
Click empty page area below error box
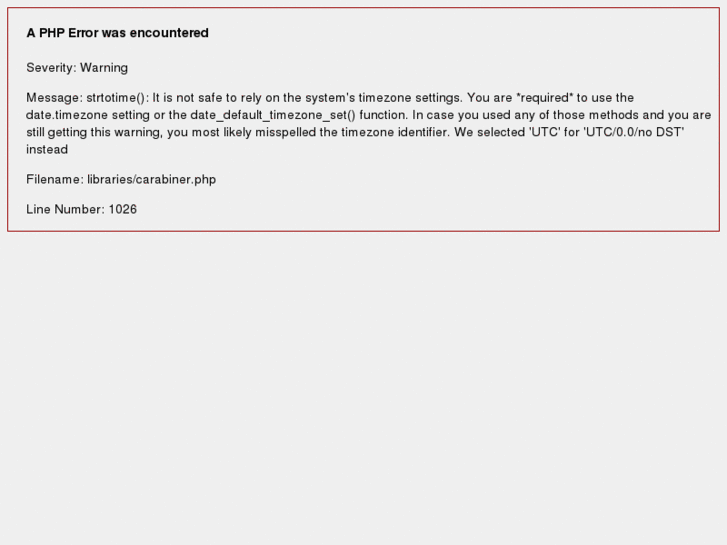[364, 385]
